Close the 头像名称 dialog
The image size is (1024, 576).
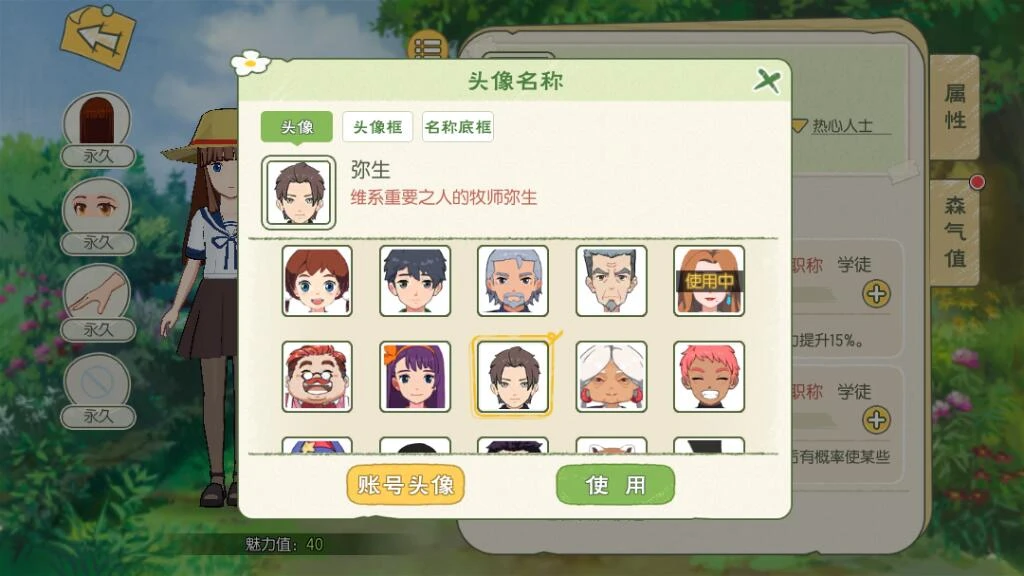pos(767,81)
